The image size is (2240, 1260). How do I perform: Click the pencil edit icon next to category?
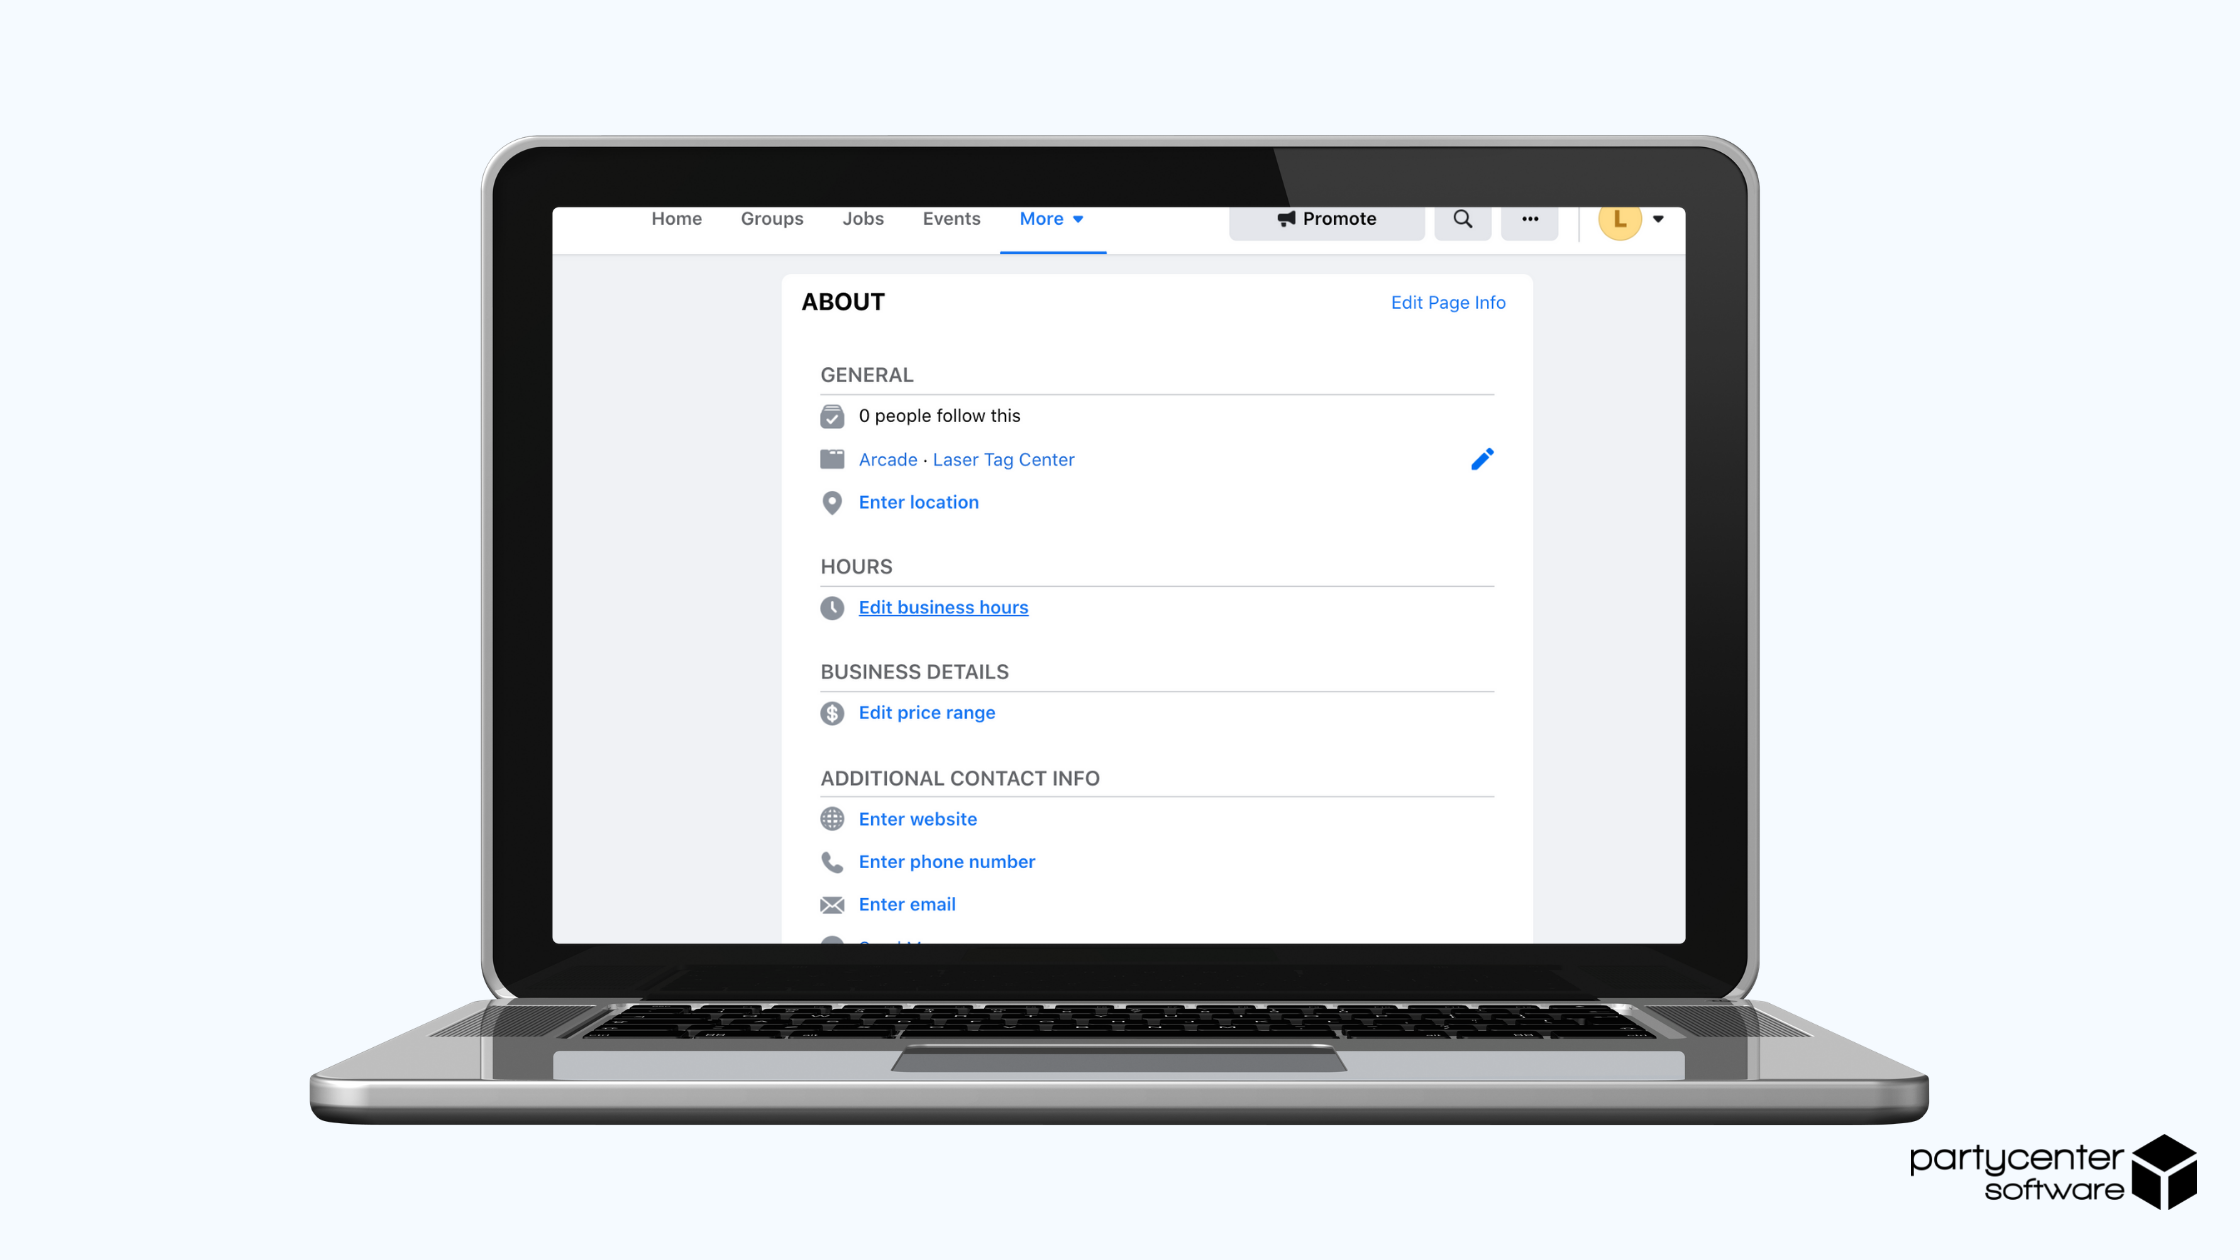point(1482,458)
